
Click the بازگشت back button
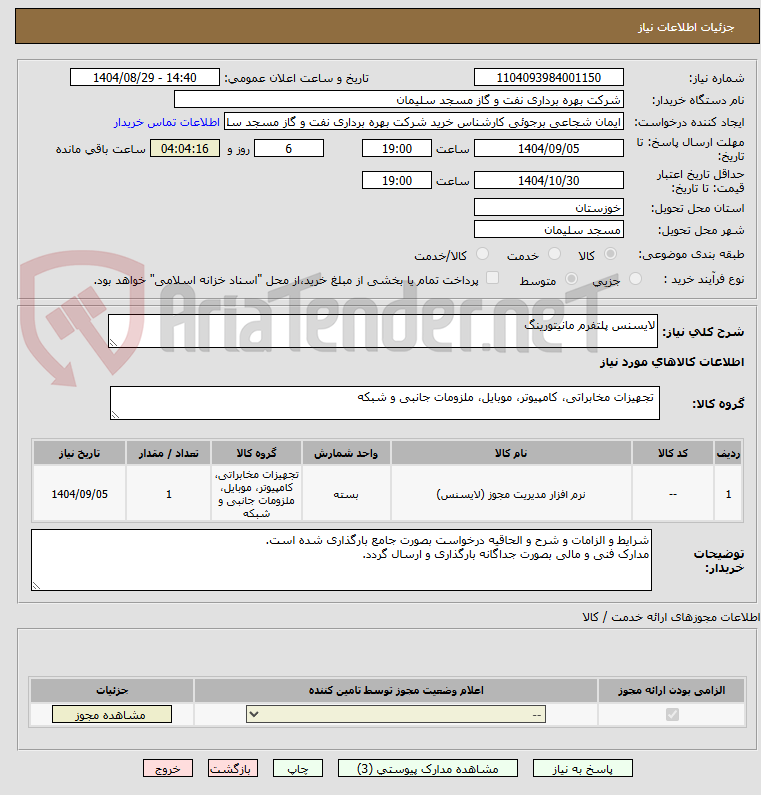click(233, 768)
